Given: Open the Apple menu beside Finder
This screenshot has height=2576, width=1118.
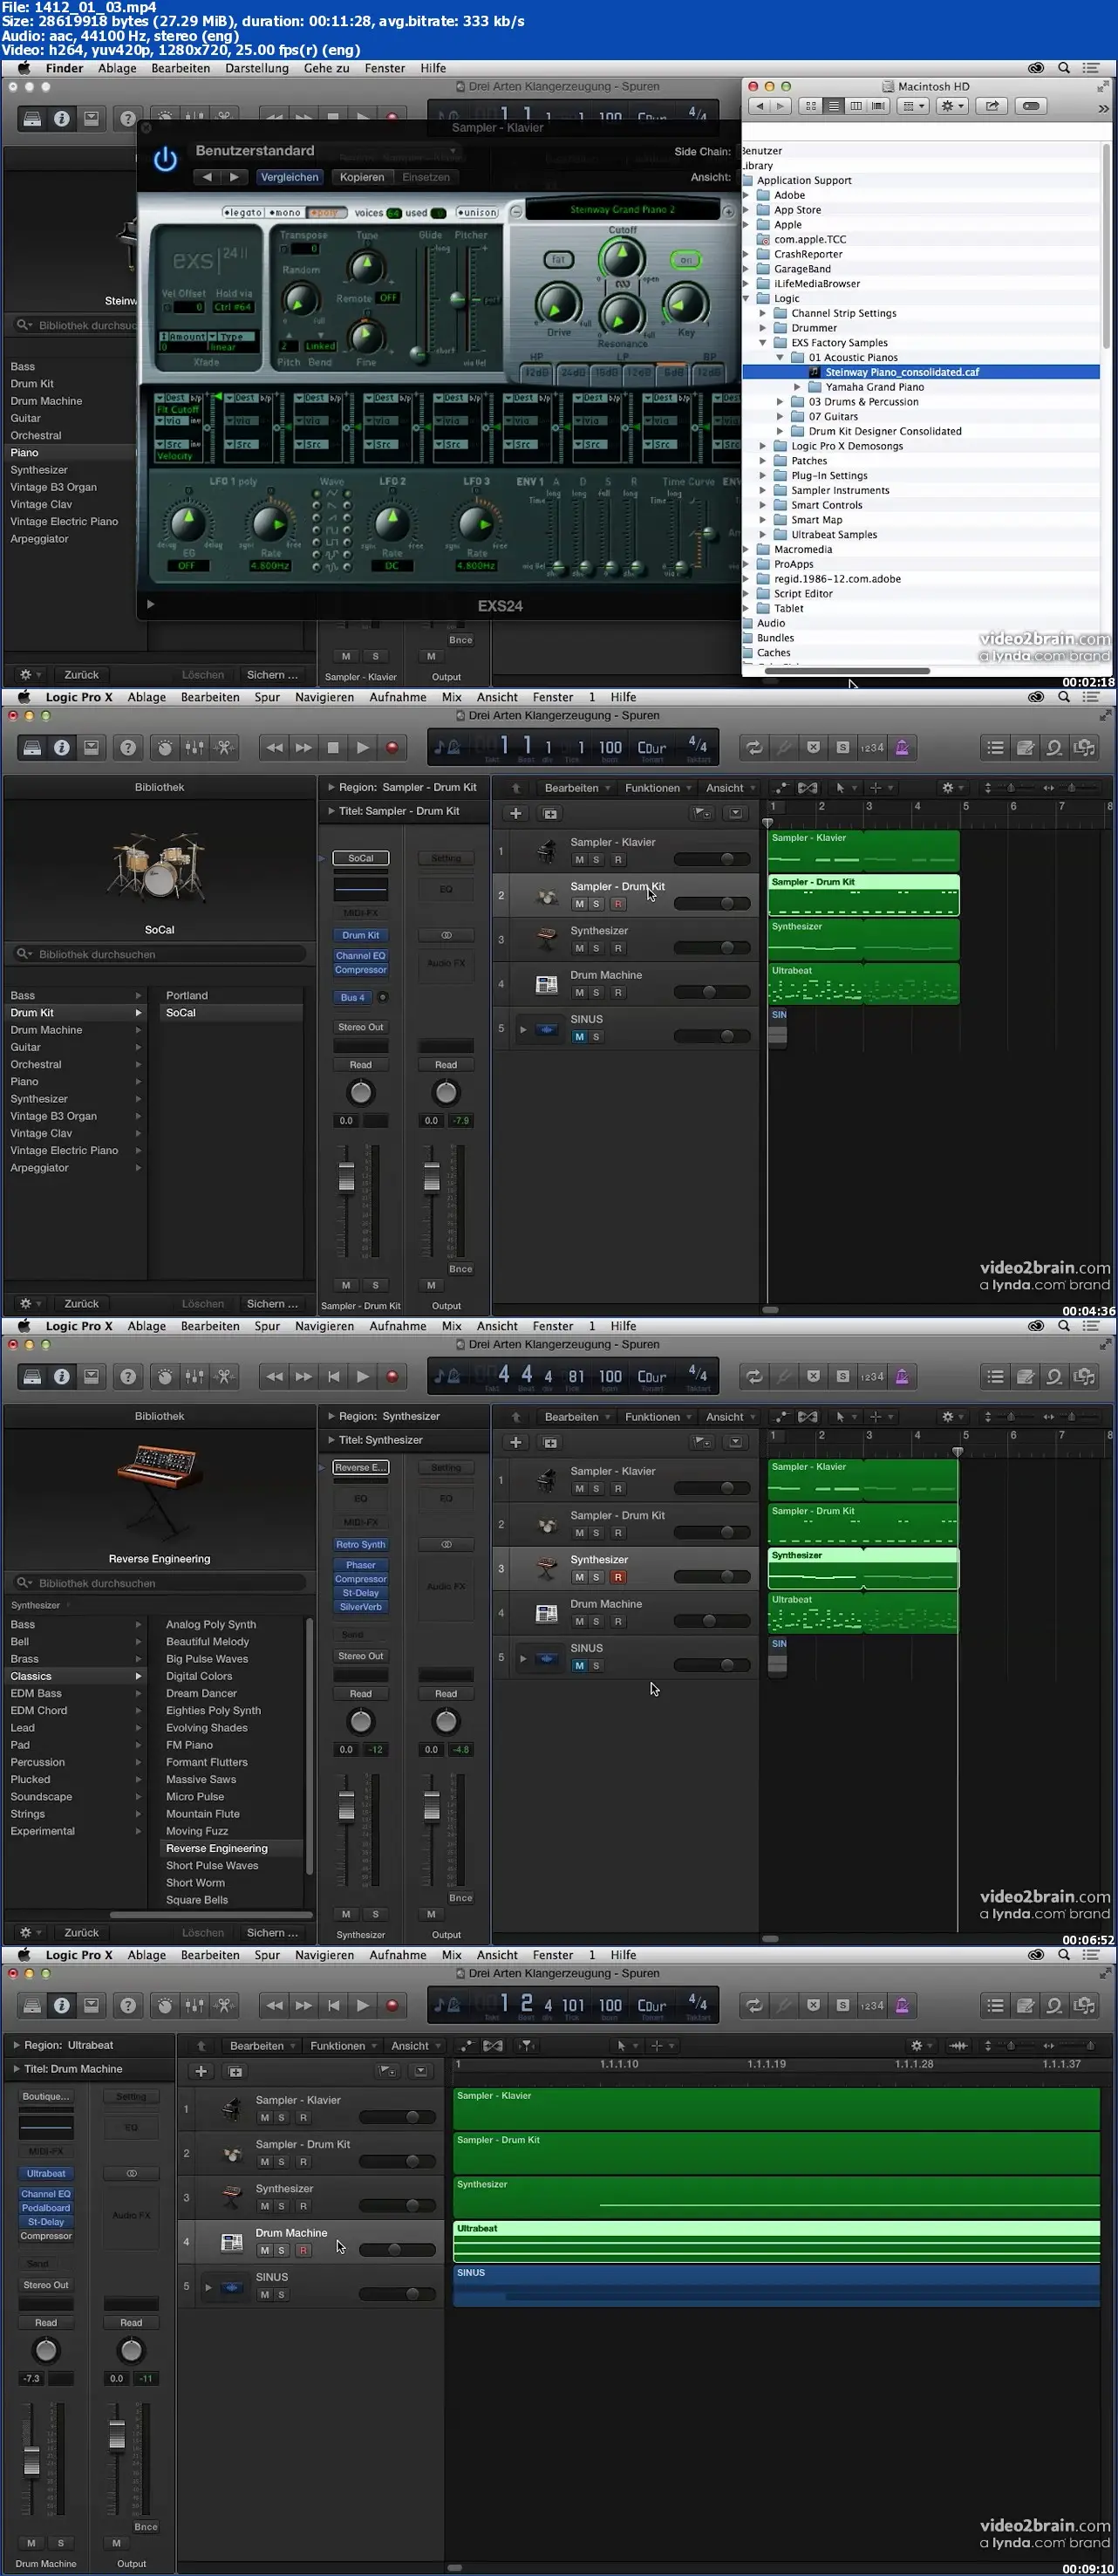Looking at the screenshot, I should click(23, 68).
